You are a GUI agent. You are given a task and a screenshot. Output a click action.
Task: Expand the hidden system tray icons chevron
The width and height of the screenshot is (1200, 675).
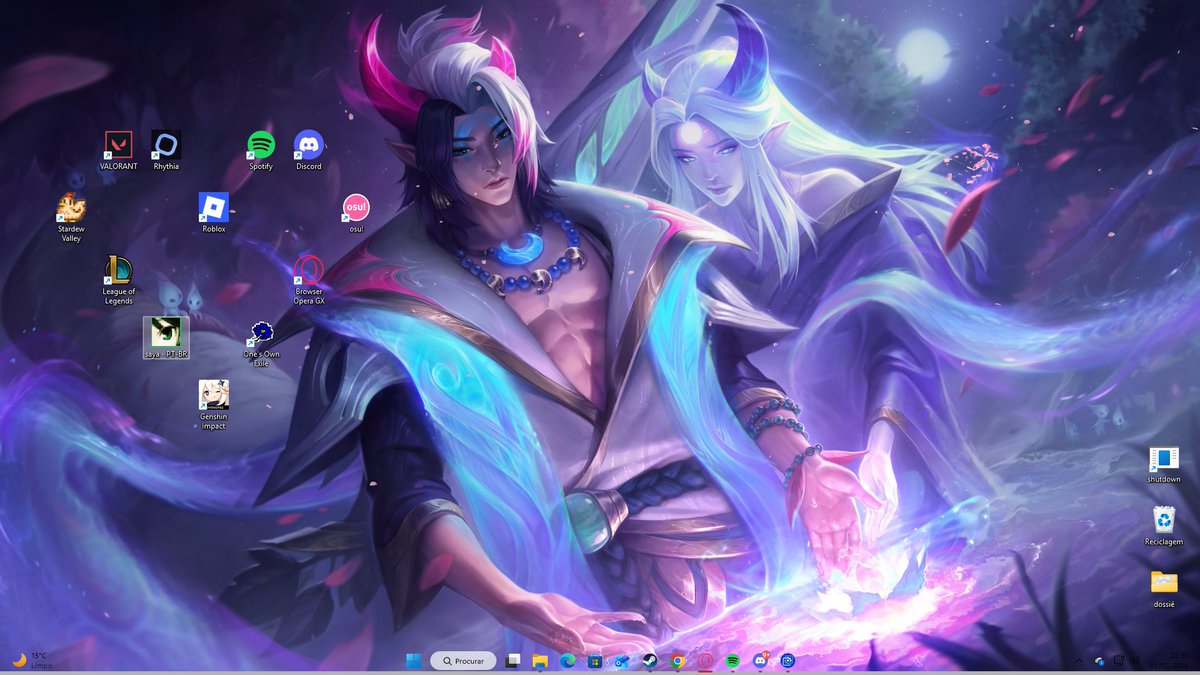pyautogui.click(x=1079, y=661)
